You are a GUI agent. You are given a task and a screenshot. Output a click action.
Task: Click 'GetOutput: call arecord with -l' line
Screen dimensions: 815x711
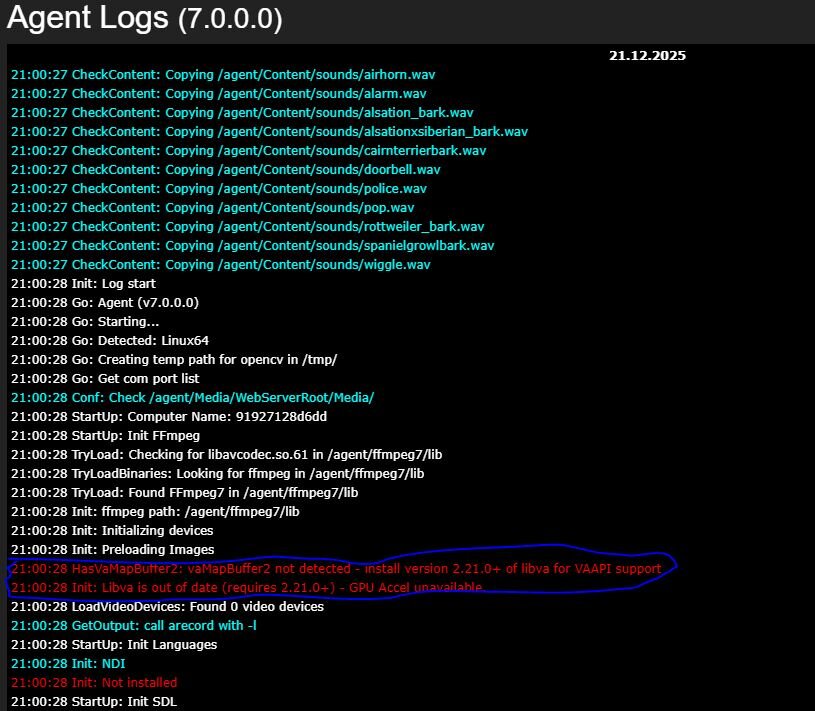(134, 626)
